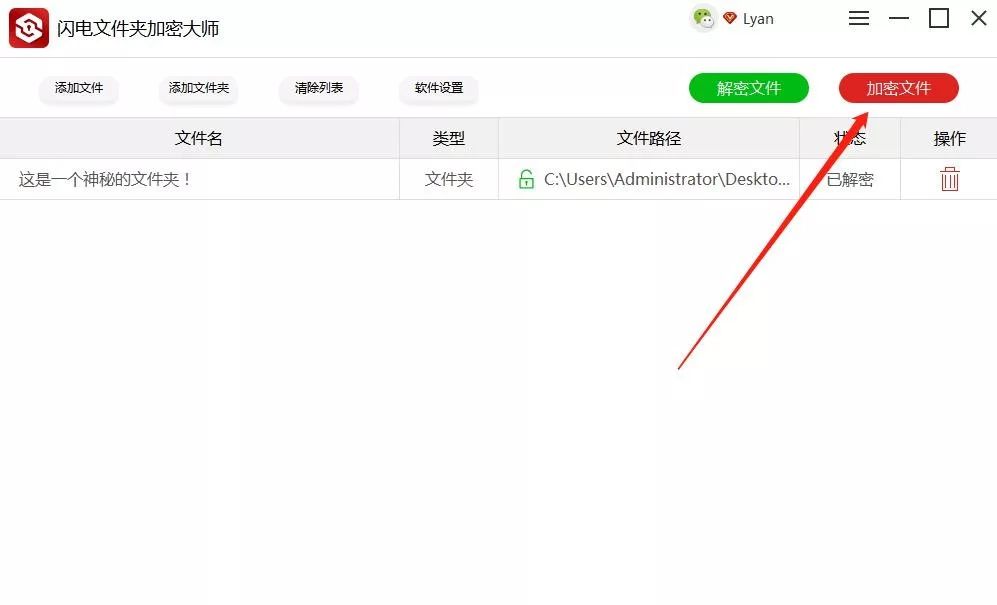
Task: Click the green 解密文件 button
Action: point(748,88)
